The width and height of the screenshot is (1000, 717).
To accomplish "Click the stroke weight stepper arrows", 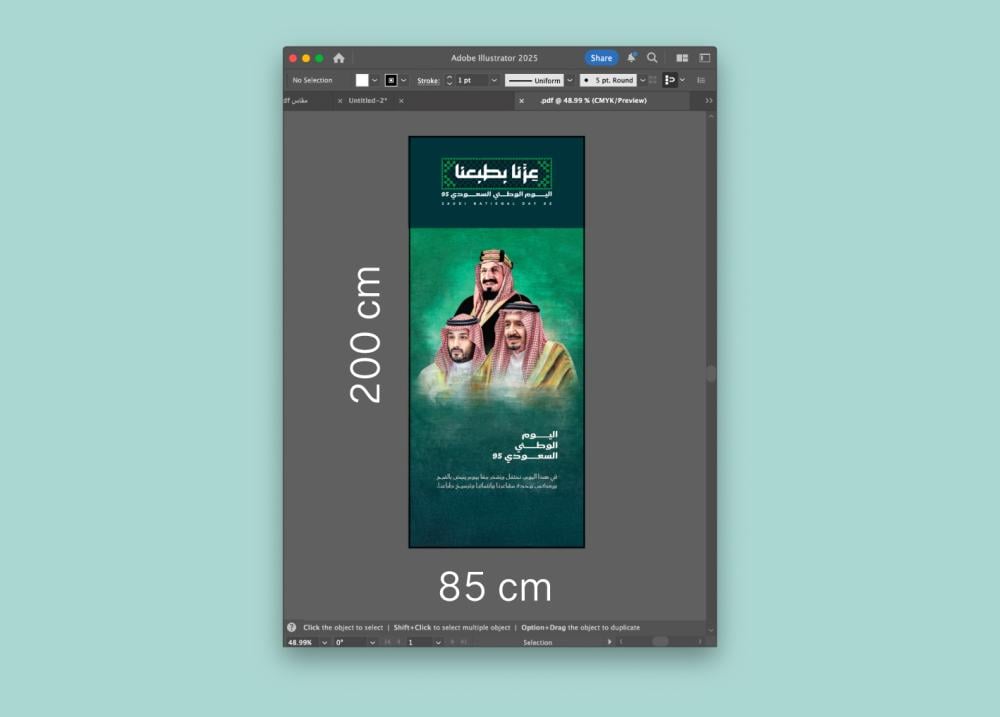I will click(x=449, y=80).
